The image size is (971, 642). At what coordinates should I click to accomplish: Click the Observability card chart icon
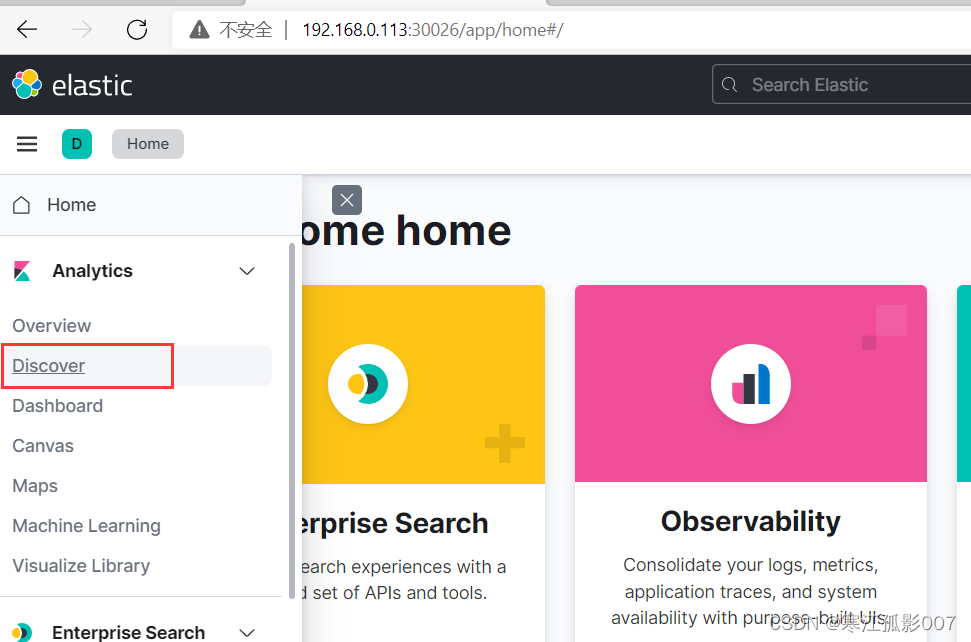coord(751,384)
